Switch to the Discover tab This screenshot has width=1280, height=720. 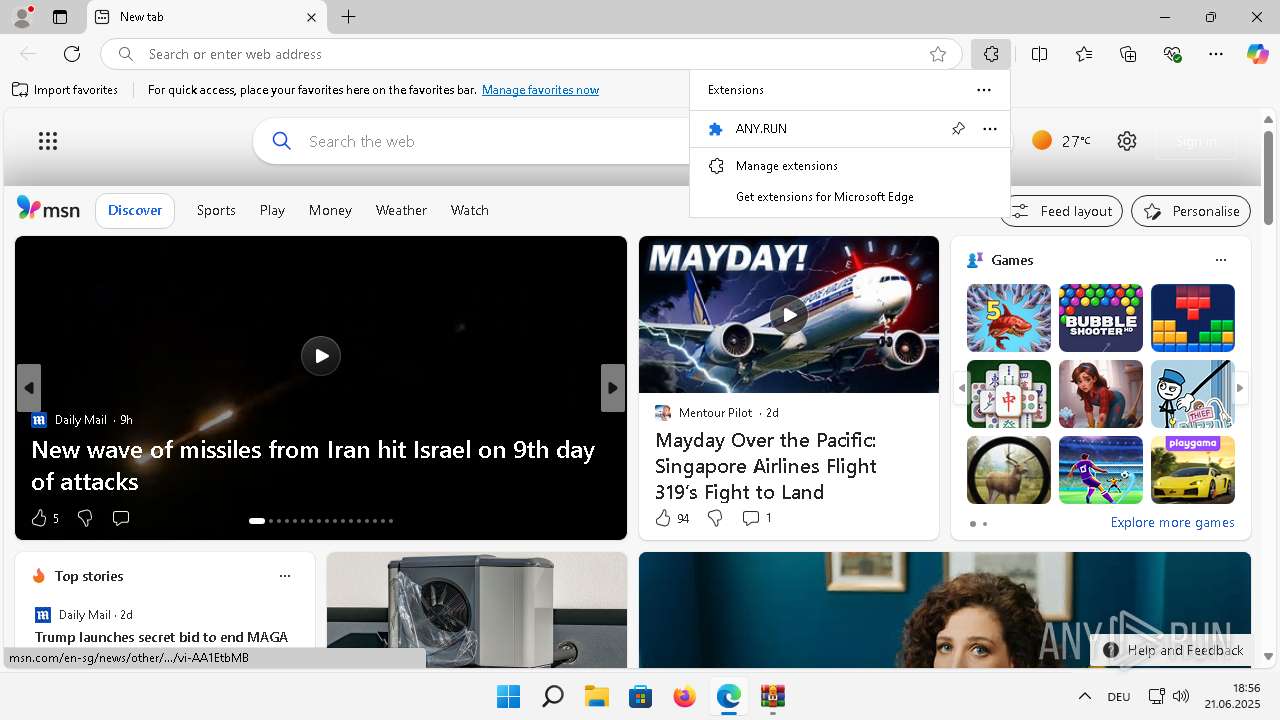(x=135, y=210)
